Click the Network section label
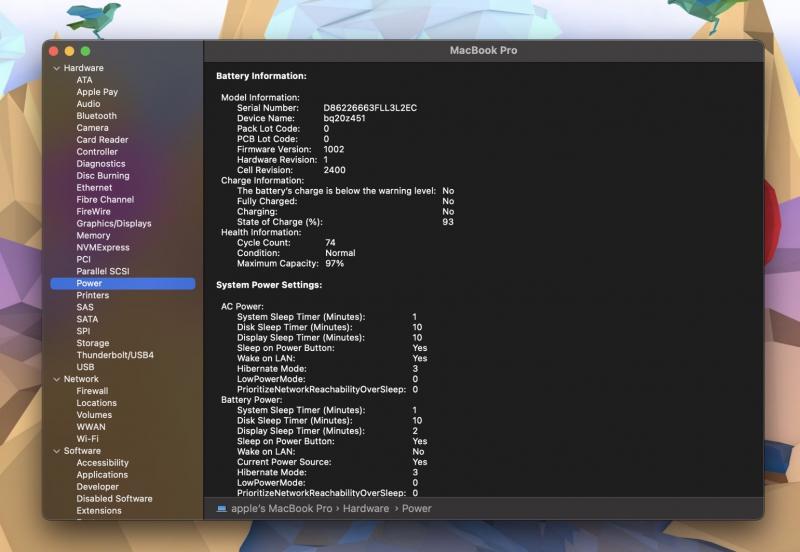 click(x=81, y=379)
